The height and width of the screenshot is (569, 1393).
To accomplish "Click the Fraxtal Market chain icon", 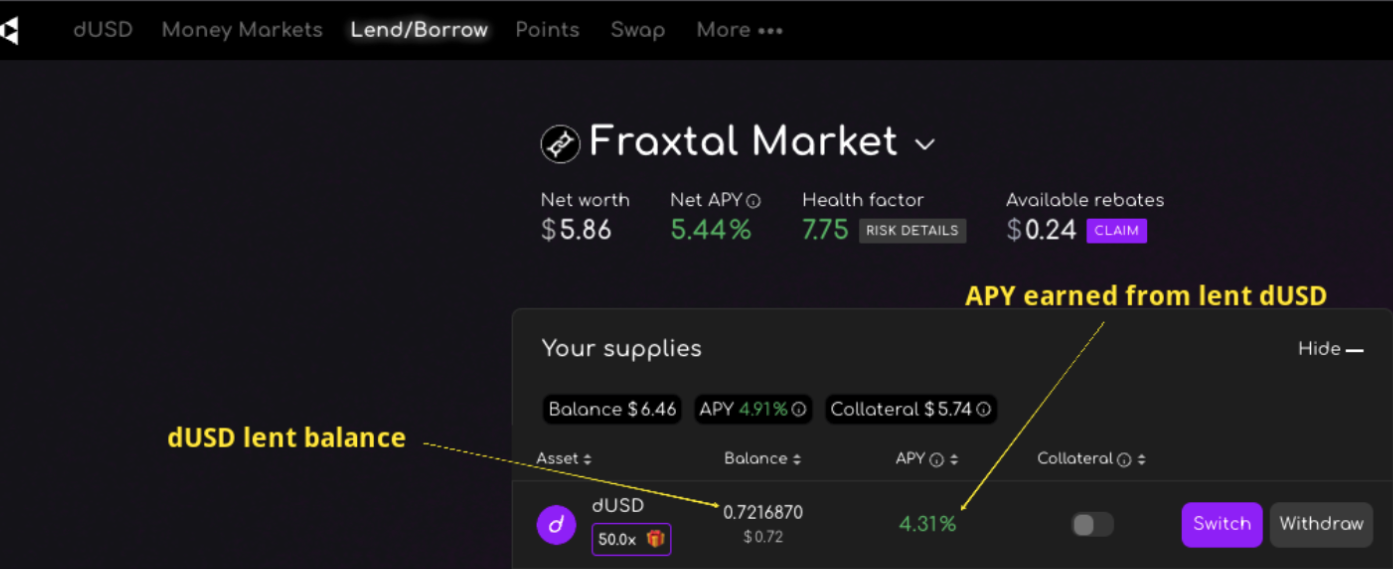I will point(560,145).
